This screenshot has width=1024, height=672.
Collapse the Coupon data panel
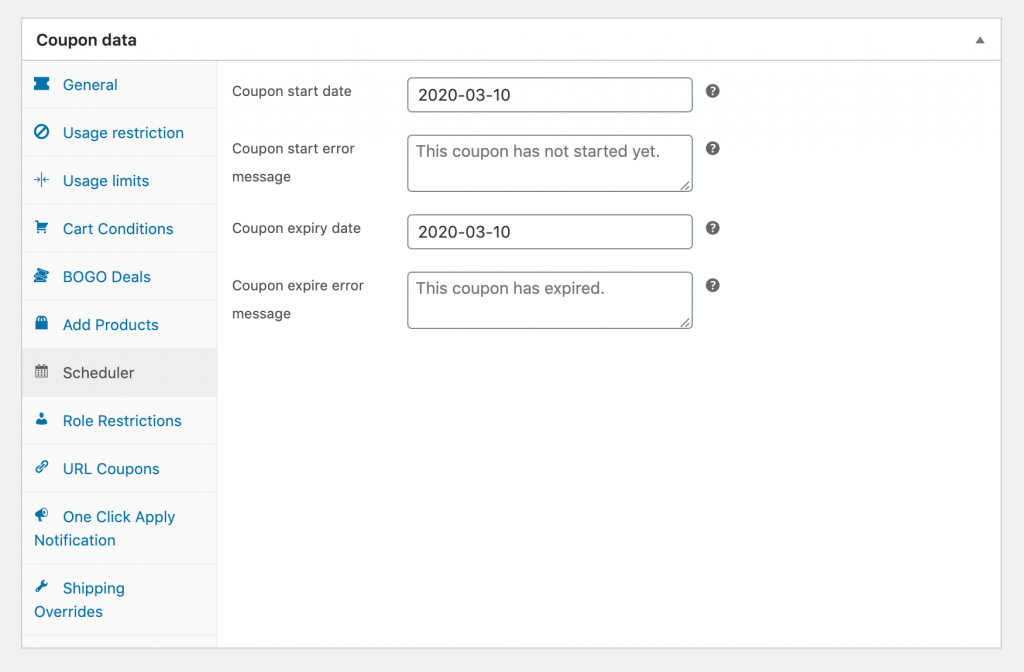980,41
